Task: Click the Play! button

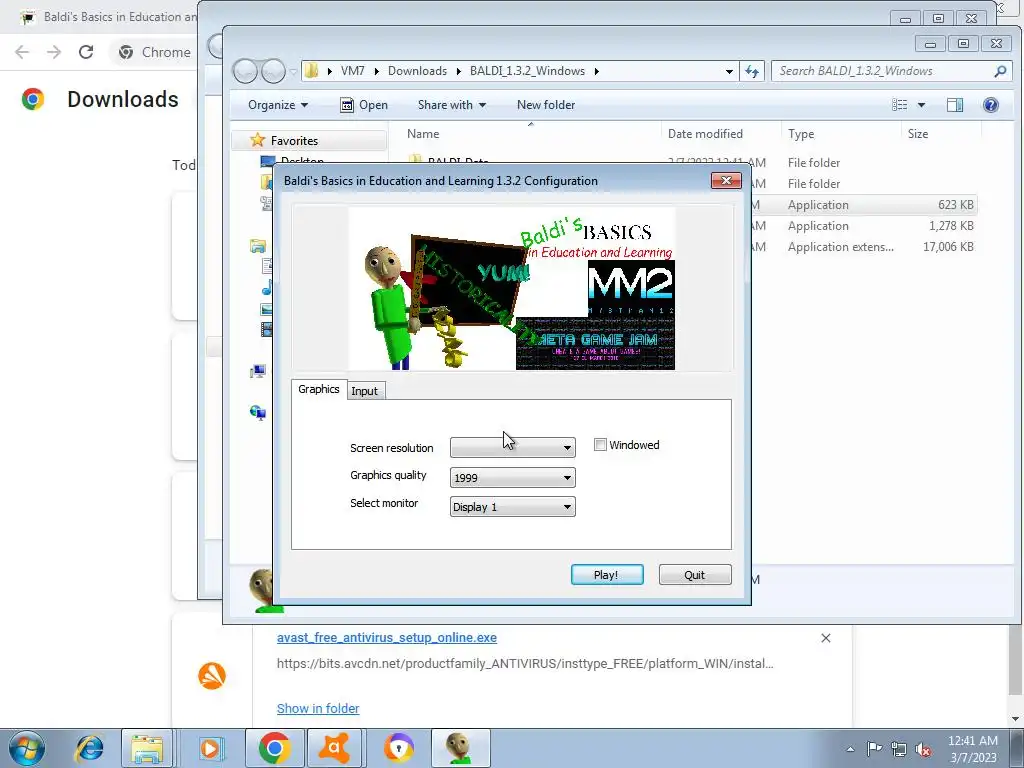Action: [607, 575]
